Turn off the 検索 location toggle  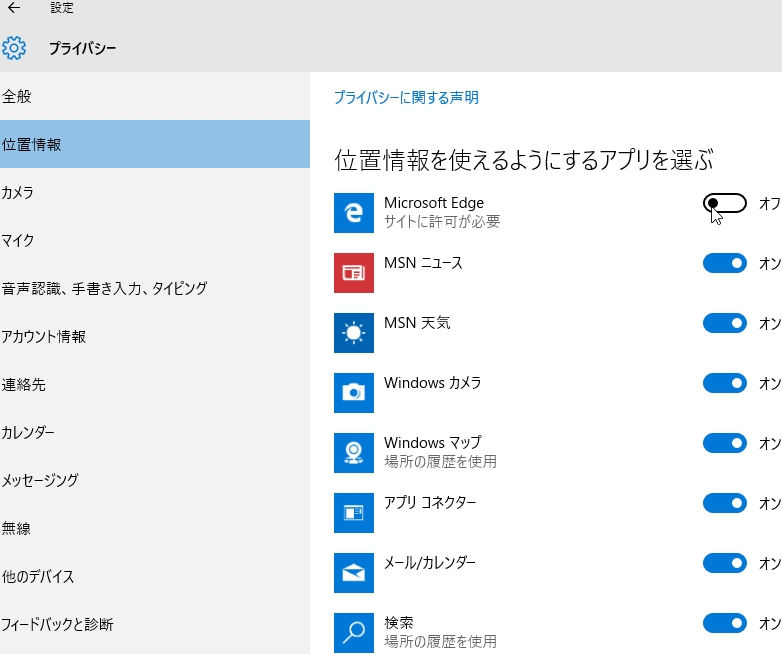coord(725,623)
